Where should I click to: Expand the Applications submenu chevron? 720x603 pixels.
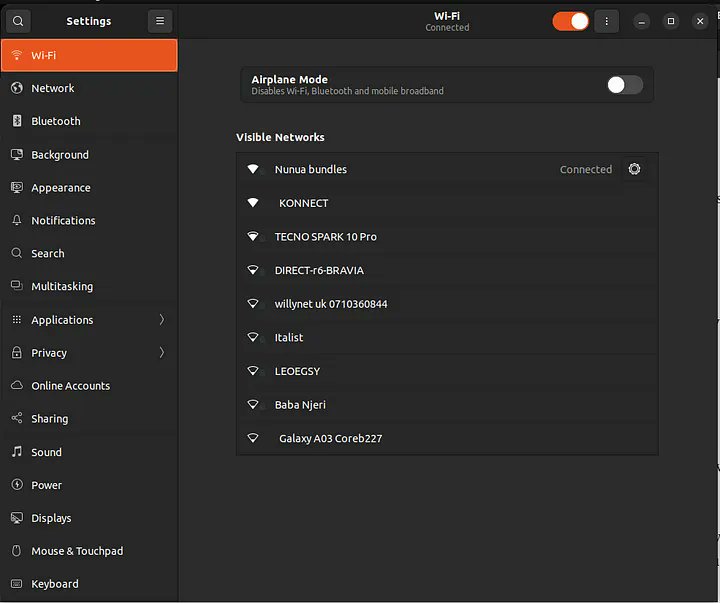pyautogui.click(x=162, y=320)
